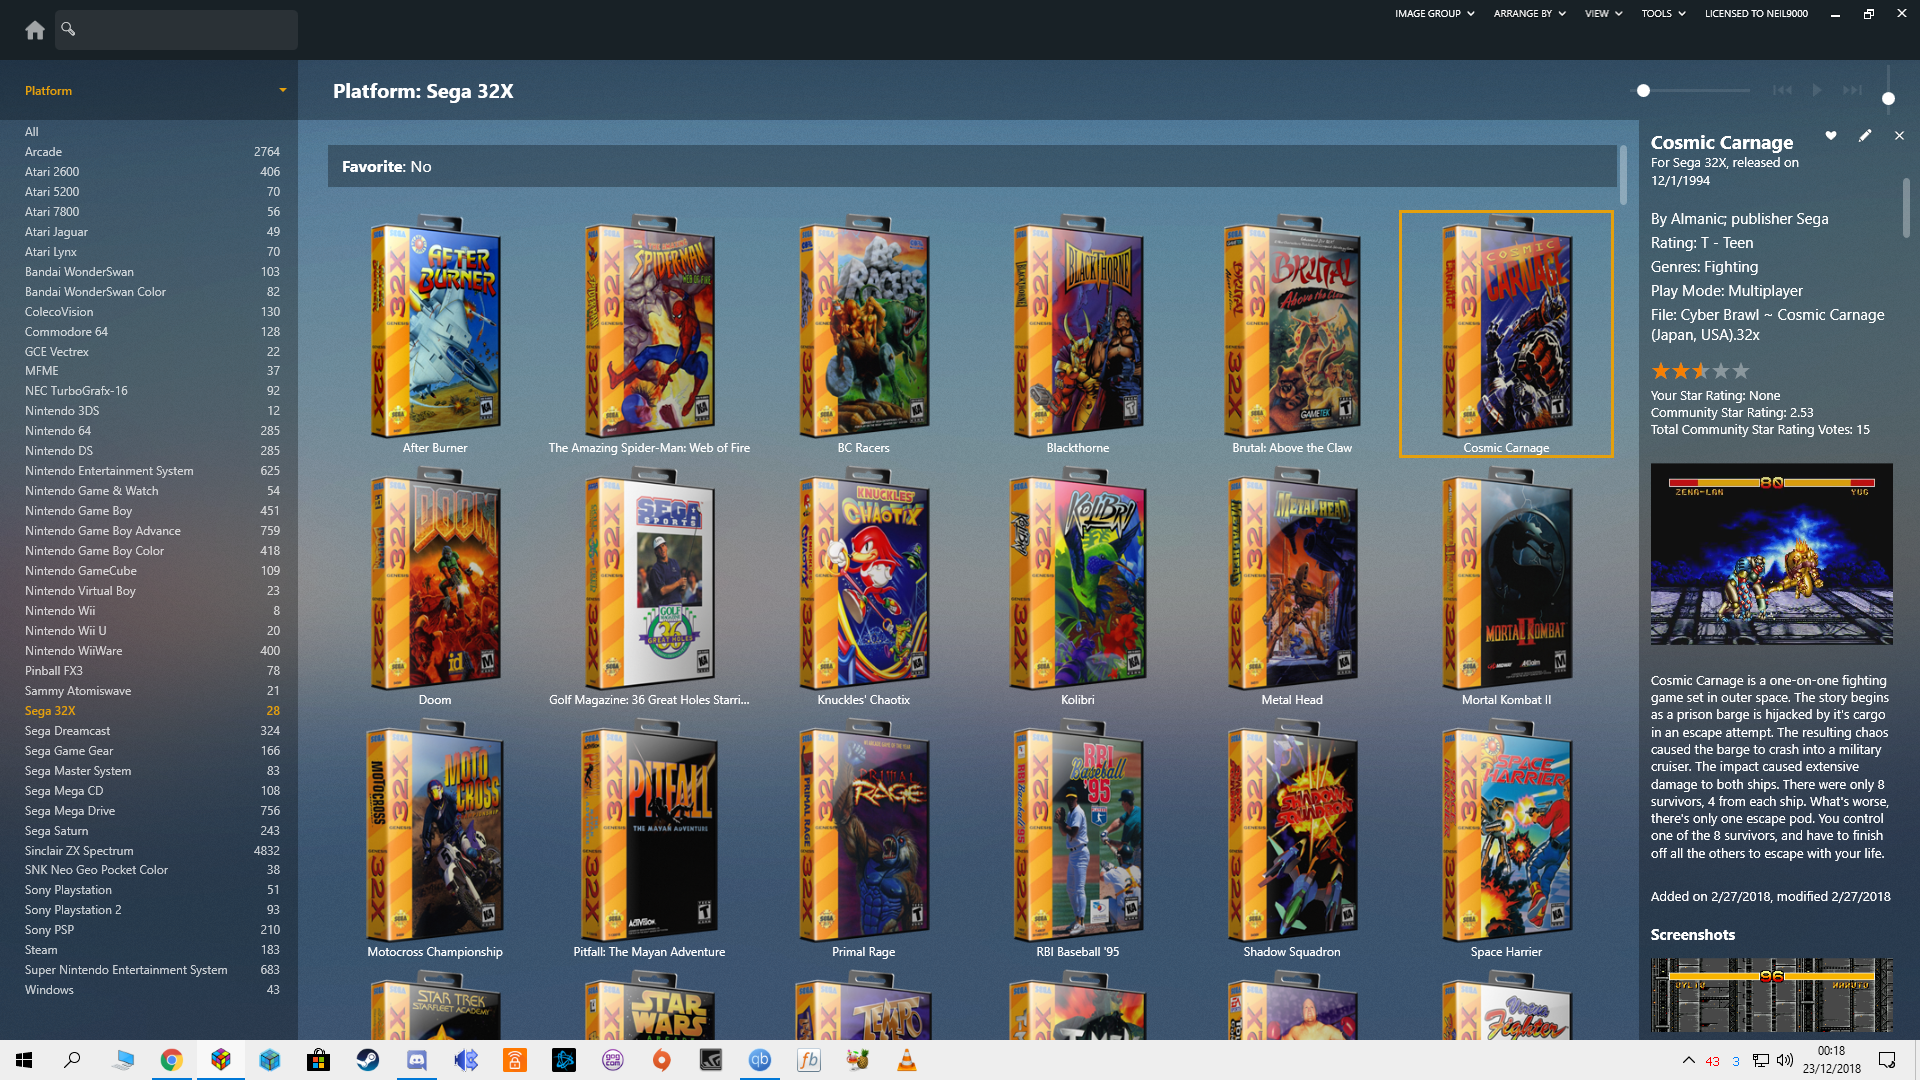Open the Tools menu
The image size is (1920, 1080).
[x=1663, y=14]
